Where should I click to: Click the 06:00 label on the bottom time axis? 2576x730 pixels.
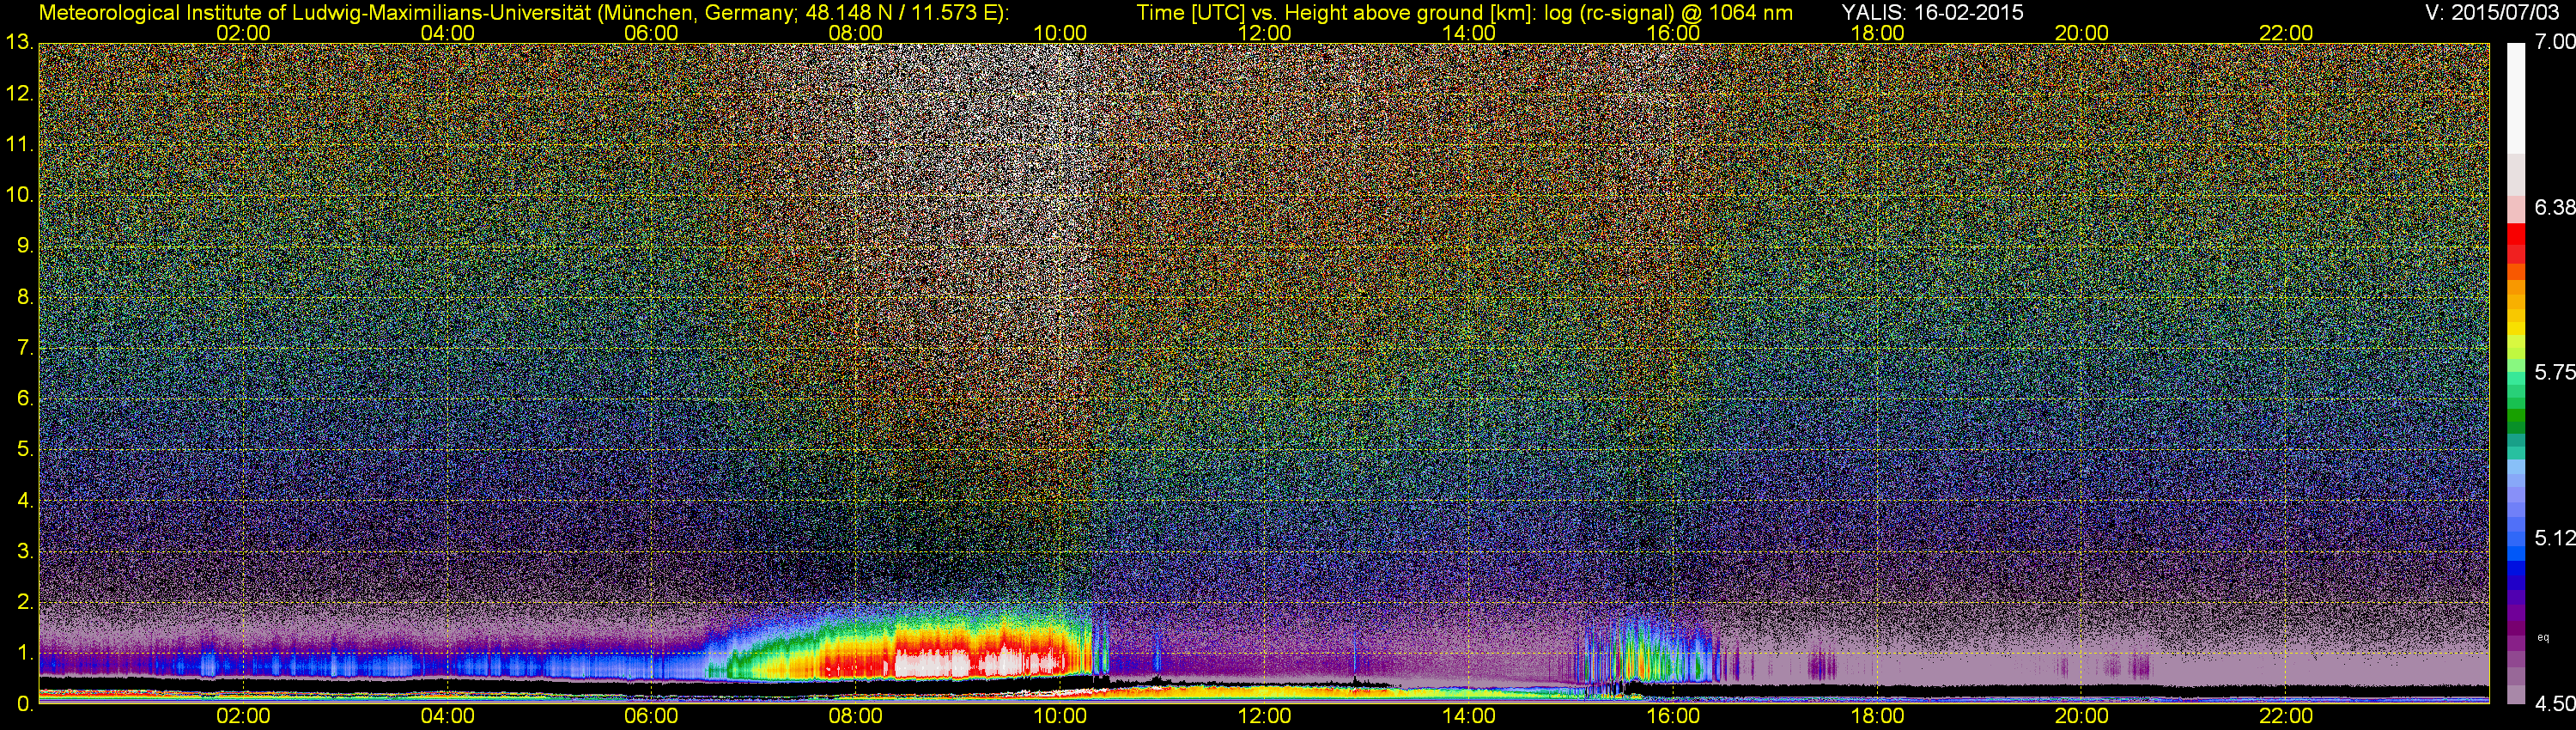(651, 716)
